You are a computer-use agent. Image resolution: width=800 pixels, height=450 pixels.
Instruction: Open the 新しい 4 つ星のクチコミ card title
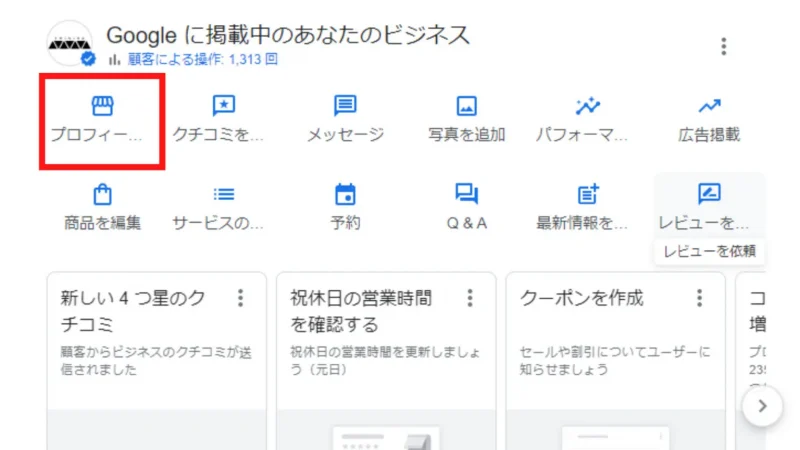pyautogui.click(x=133, y=311)
